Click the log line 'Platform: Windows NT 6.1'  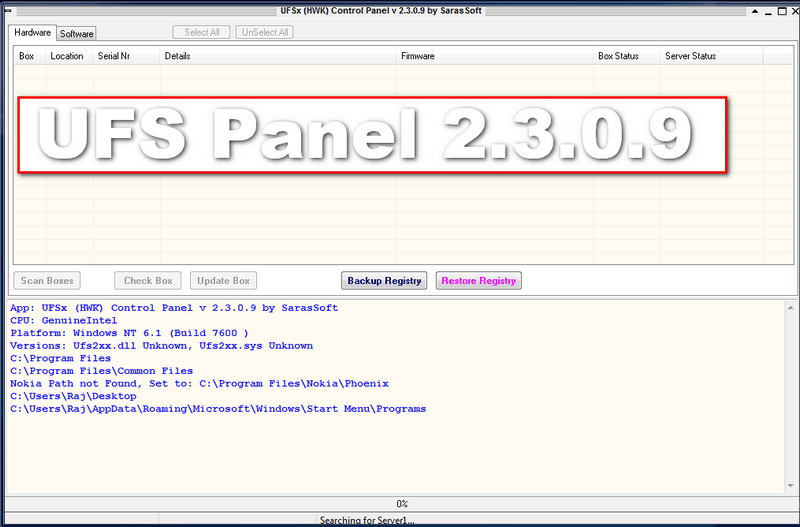(x=129, y=333)
